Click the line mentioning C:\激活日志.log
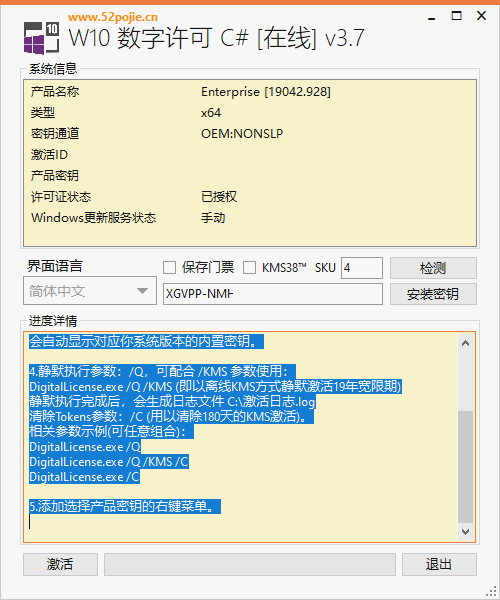 [x=173, y=402]
